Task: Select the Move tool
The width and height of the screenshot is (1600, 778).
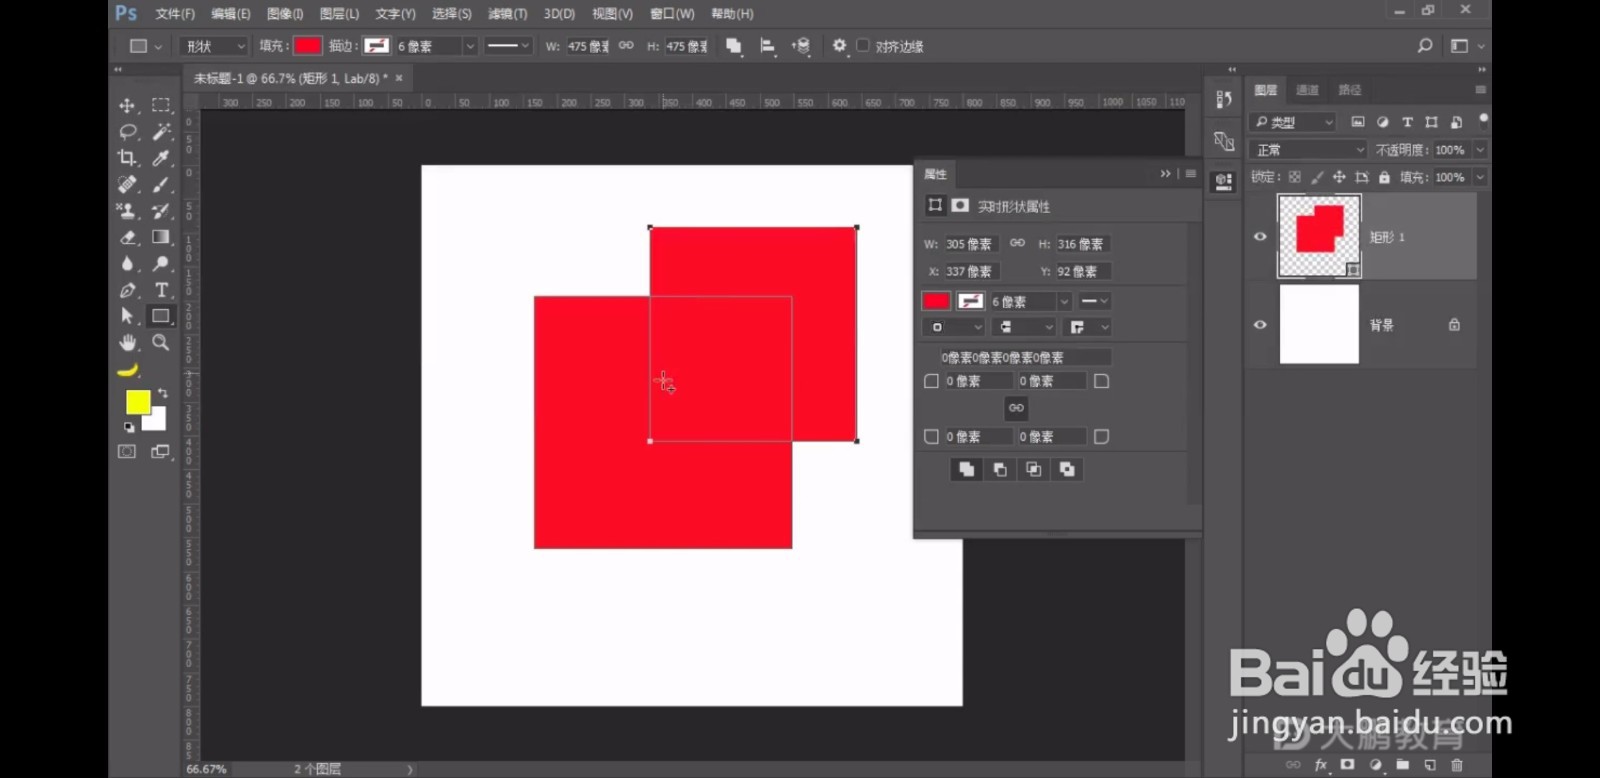Action: point(127,105)
